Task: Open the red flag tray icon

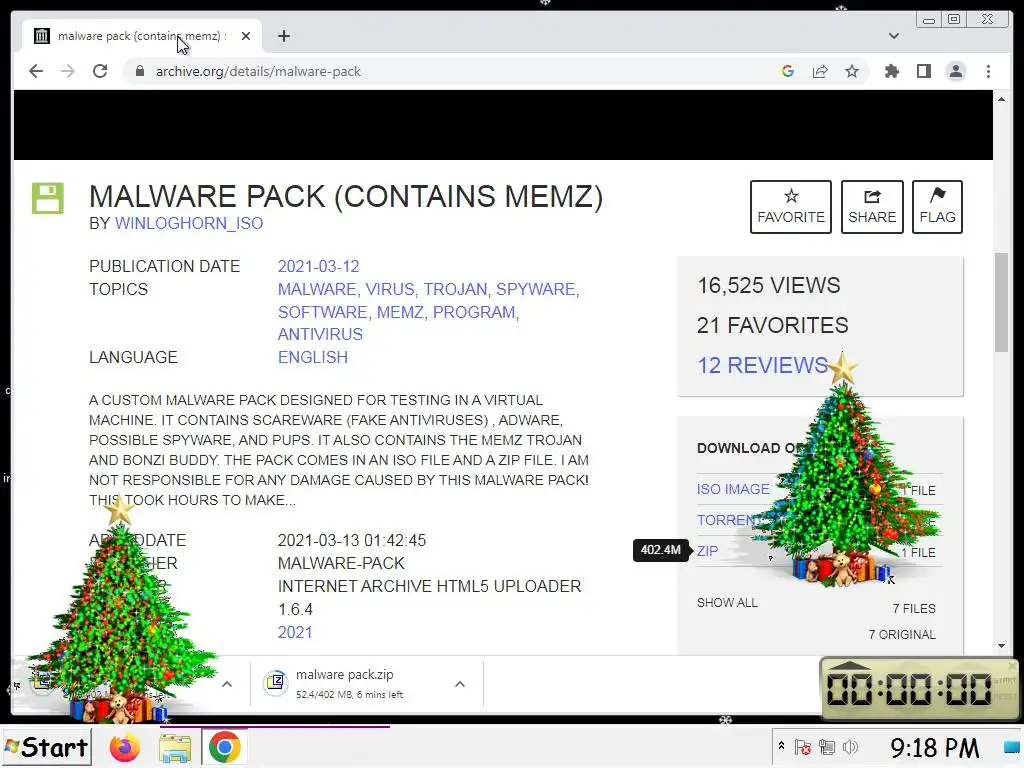Action: 803,746
